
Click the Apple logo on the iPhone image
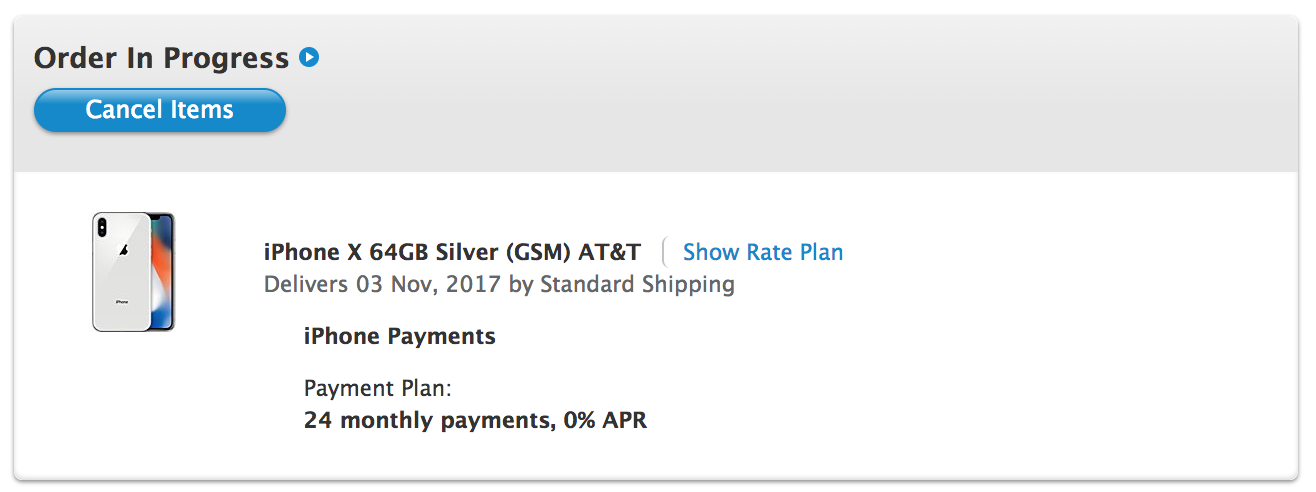point(122,251)
